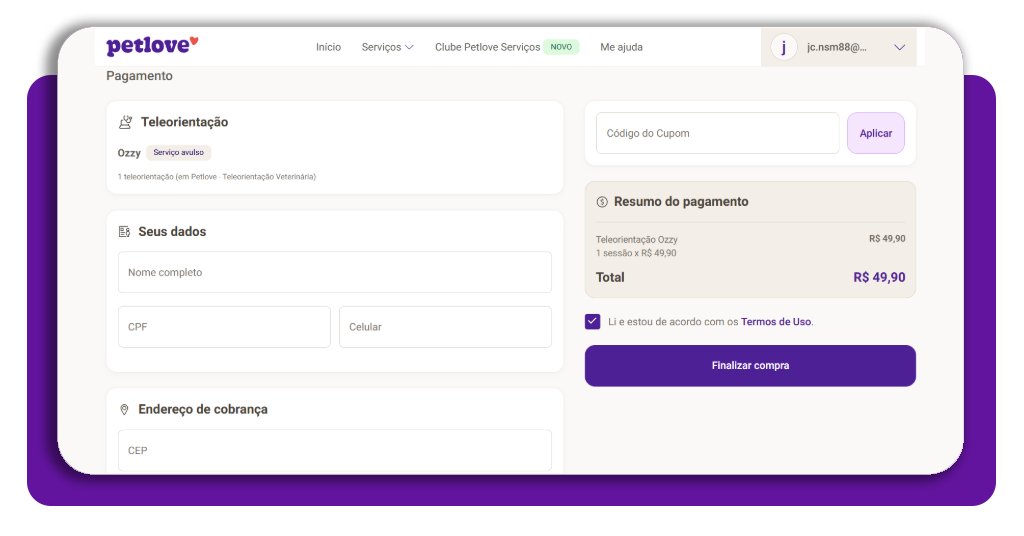Click the 1 teleorientação description text

coord(217,177)
